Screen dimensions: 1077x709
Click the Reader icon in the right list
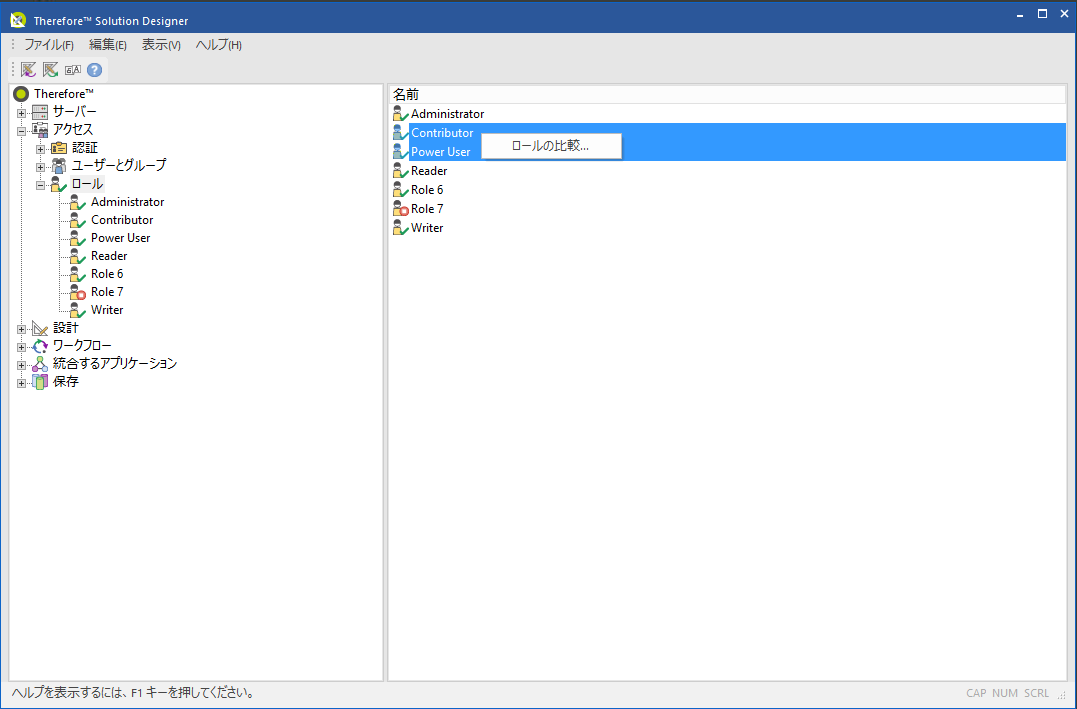pyautogui.click(x=400, y=171)
